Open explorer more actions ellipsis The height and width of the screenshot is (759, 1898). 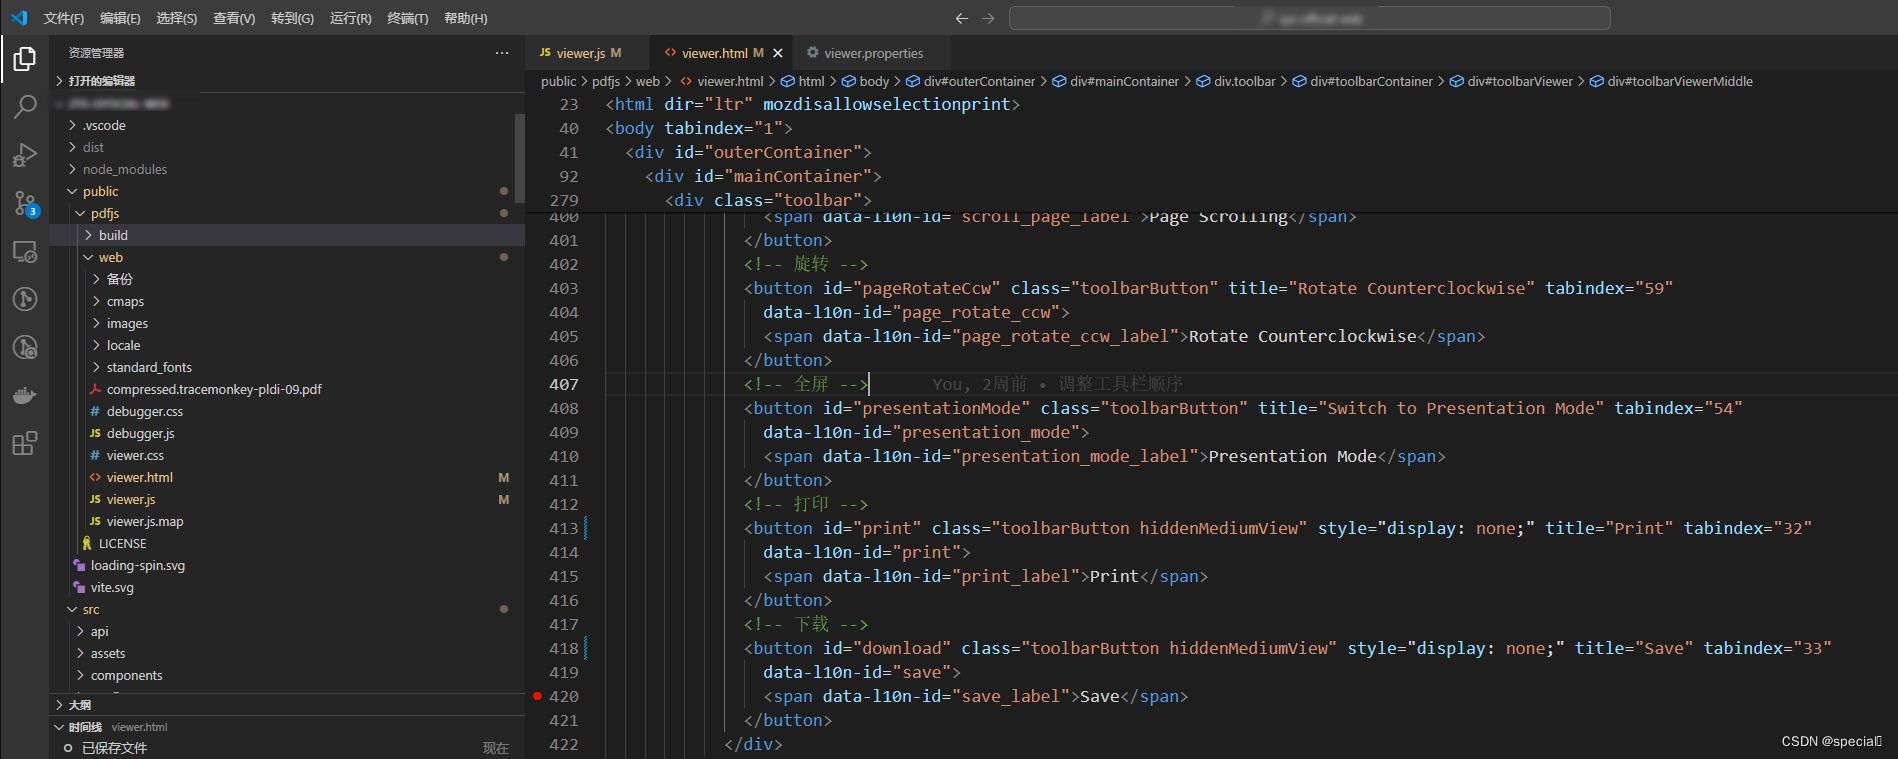[502, 53]
